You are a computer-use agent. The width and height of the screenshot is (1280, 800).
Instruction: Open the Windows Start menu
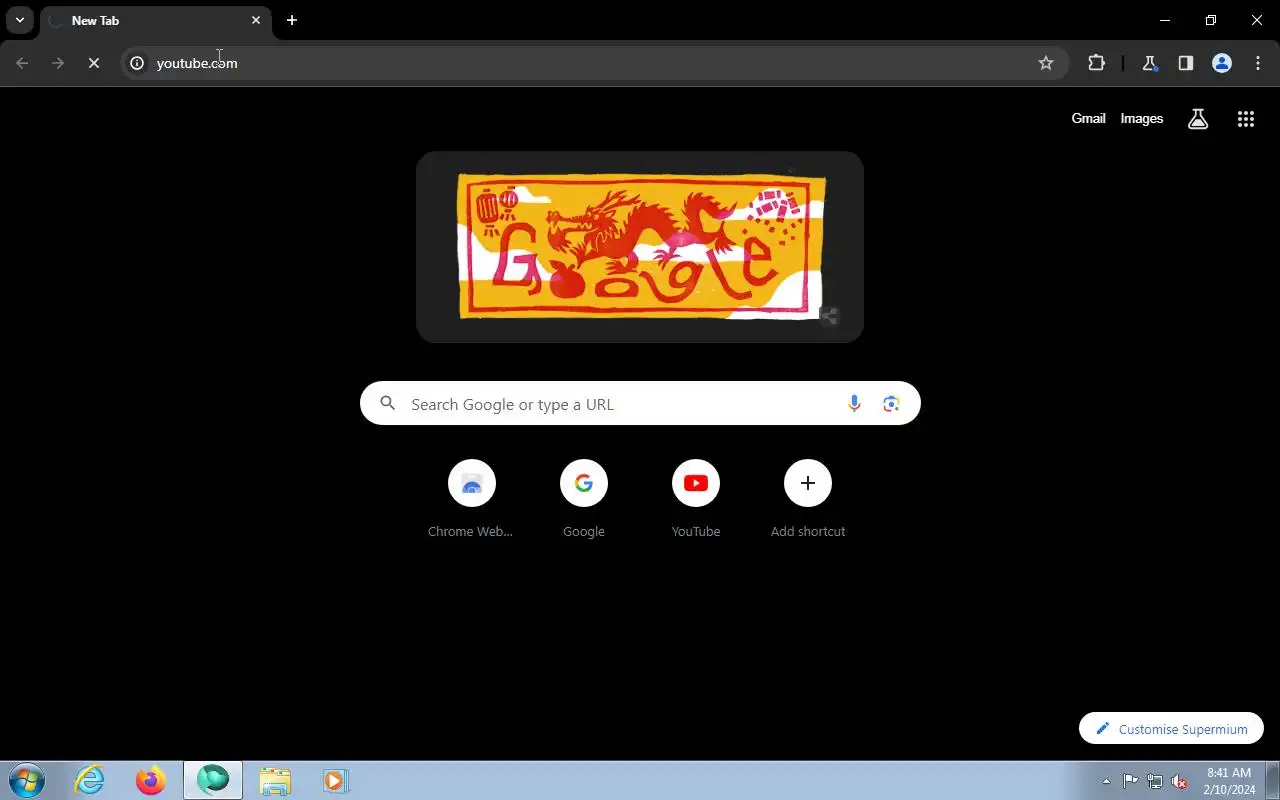27,780
